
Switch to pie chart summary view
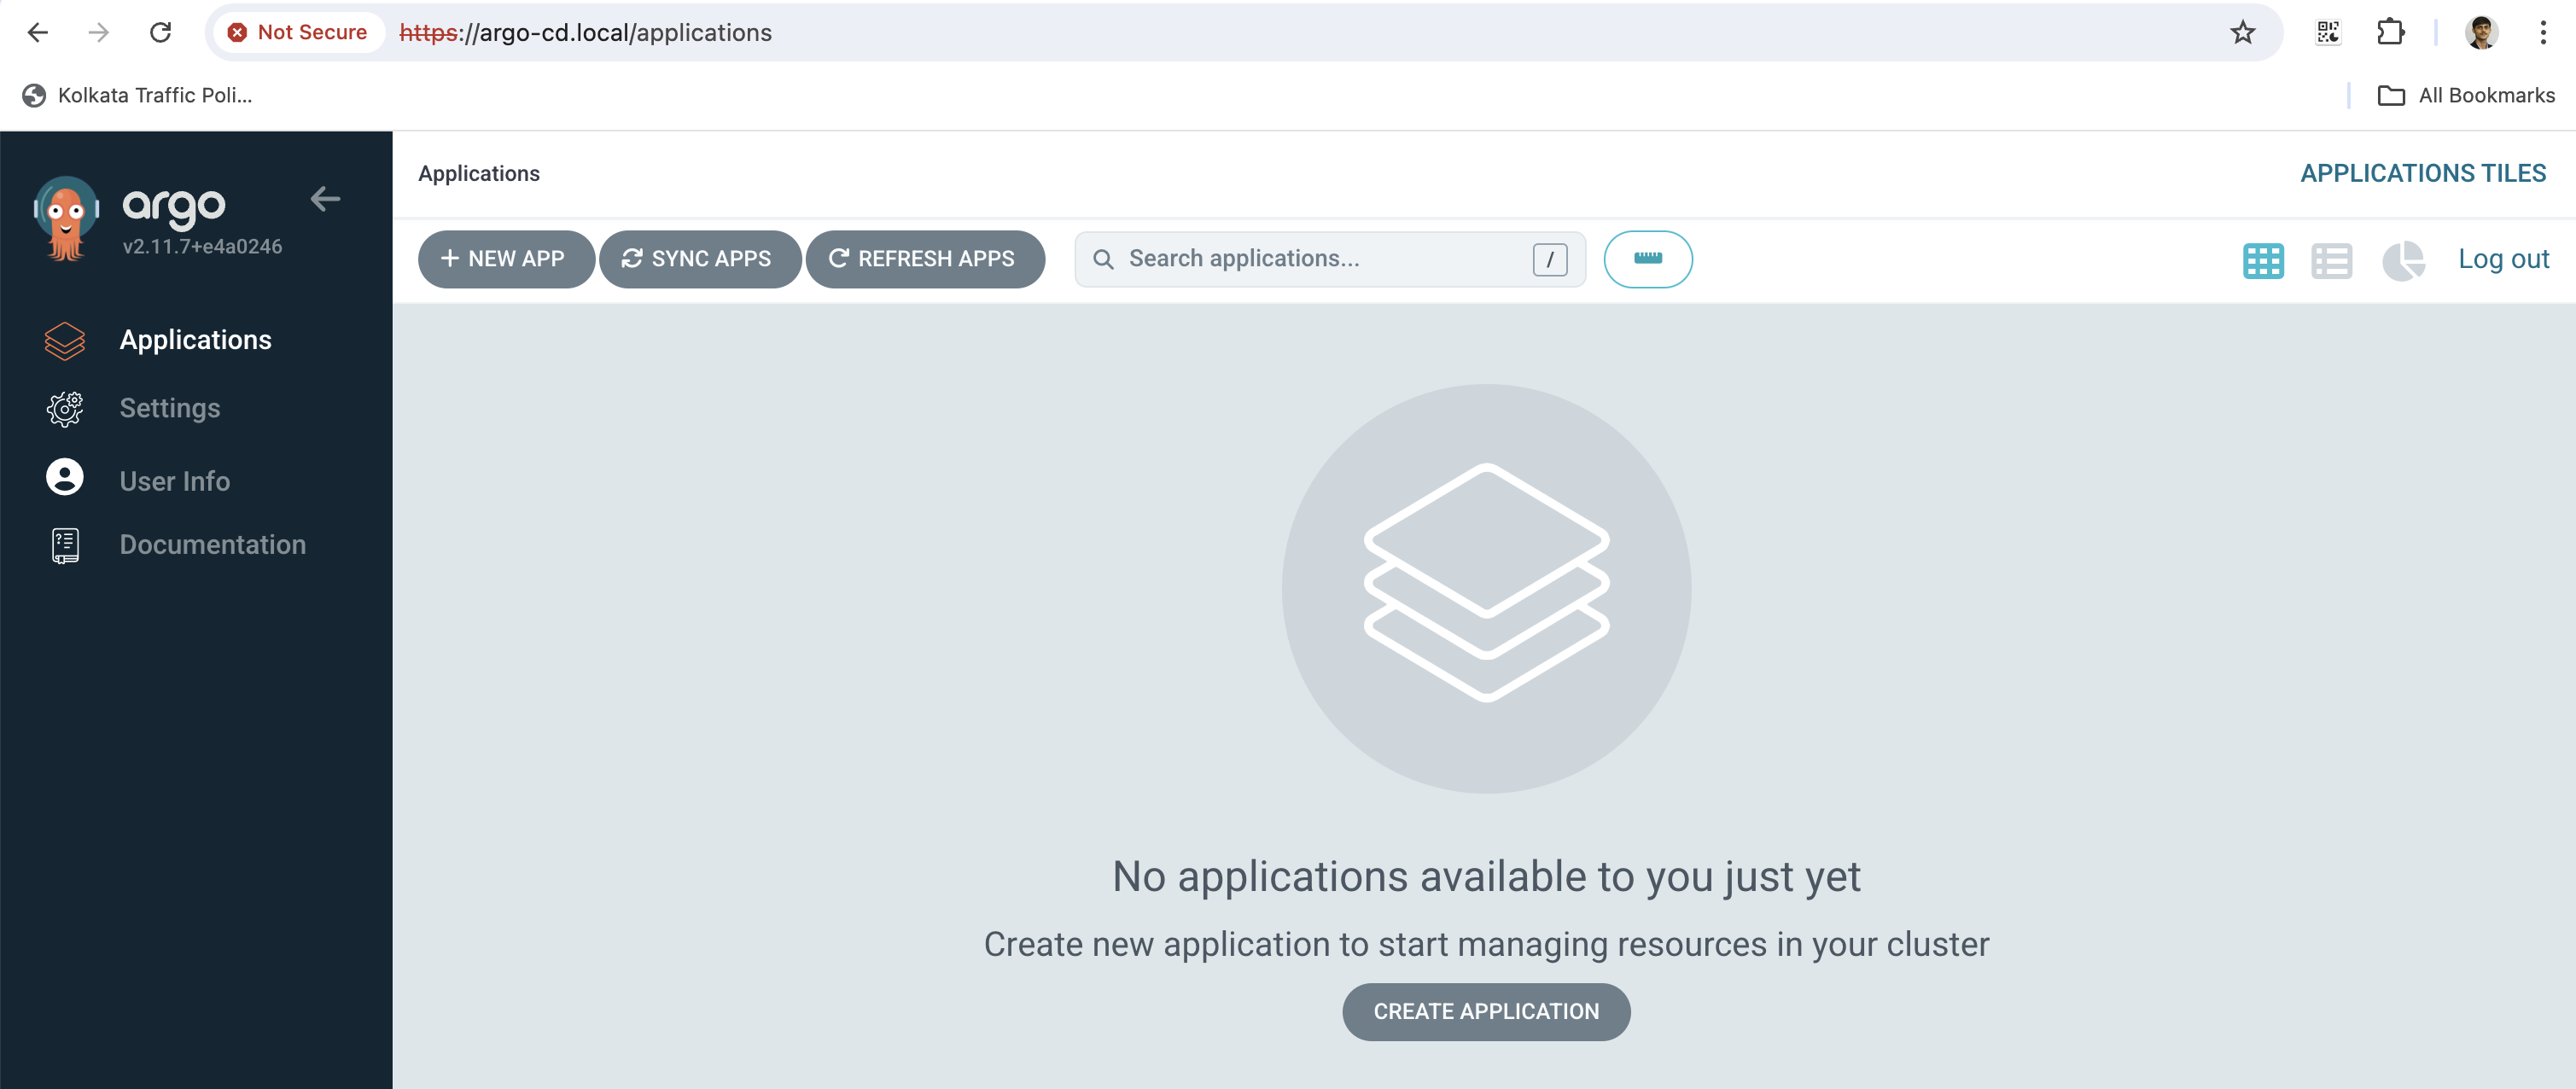coord(2402,261)
